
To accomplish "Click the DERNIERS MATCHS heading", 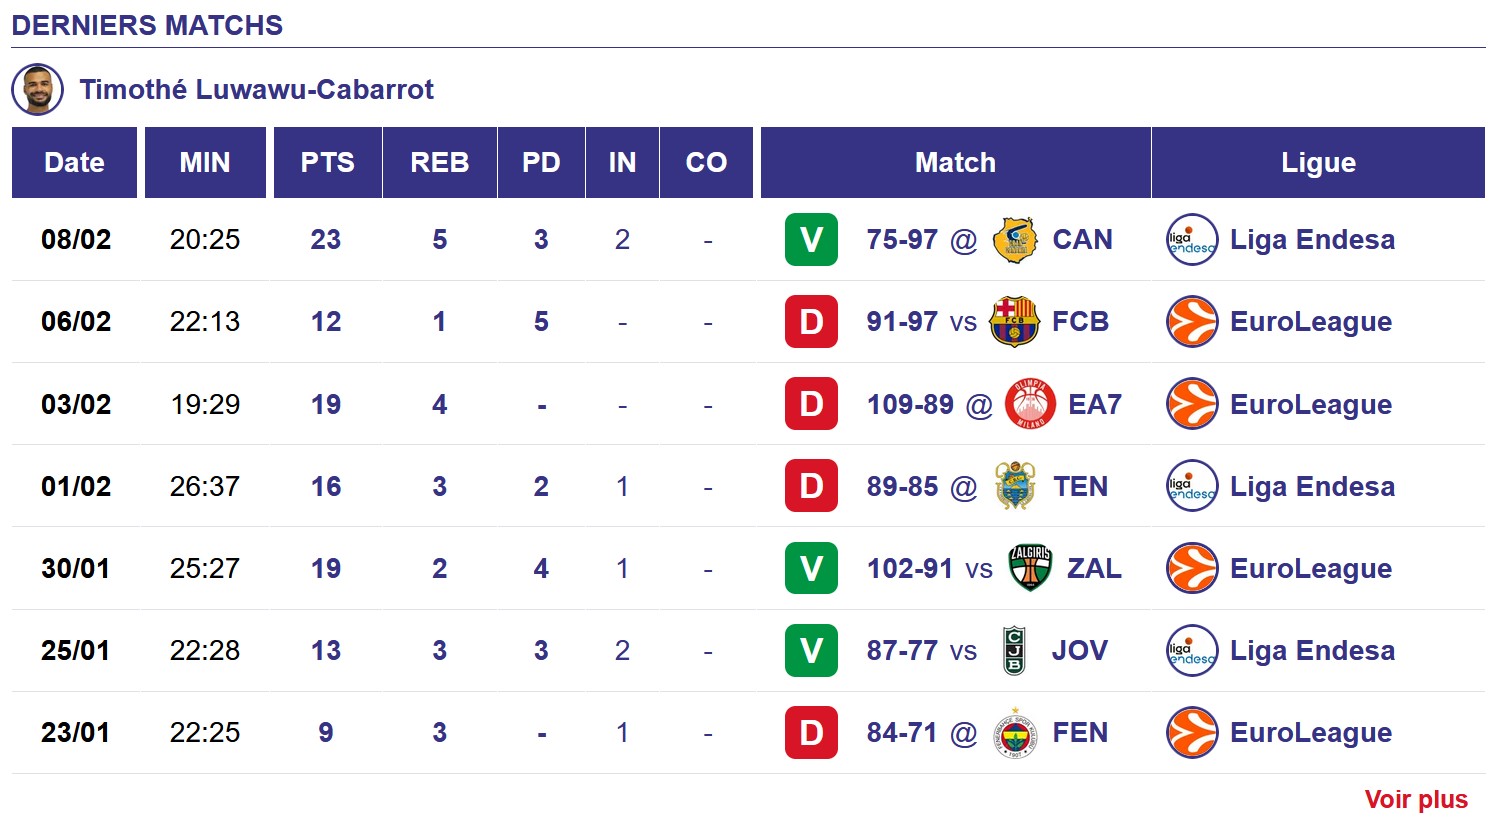I will [145, 25].
